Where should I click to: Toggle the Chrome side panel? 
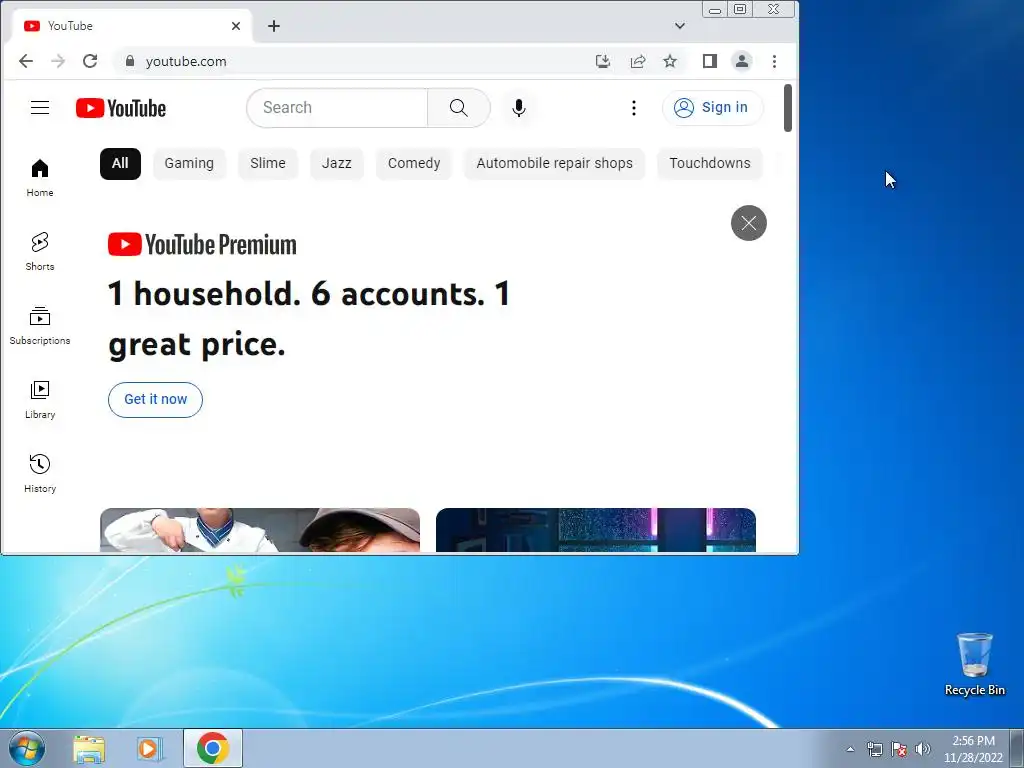click(x=710, y=61)
